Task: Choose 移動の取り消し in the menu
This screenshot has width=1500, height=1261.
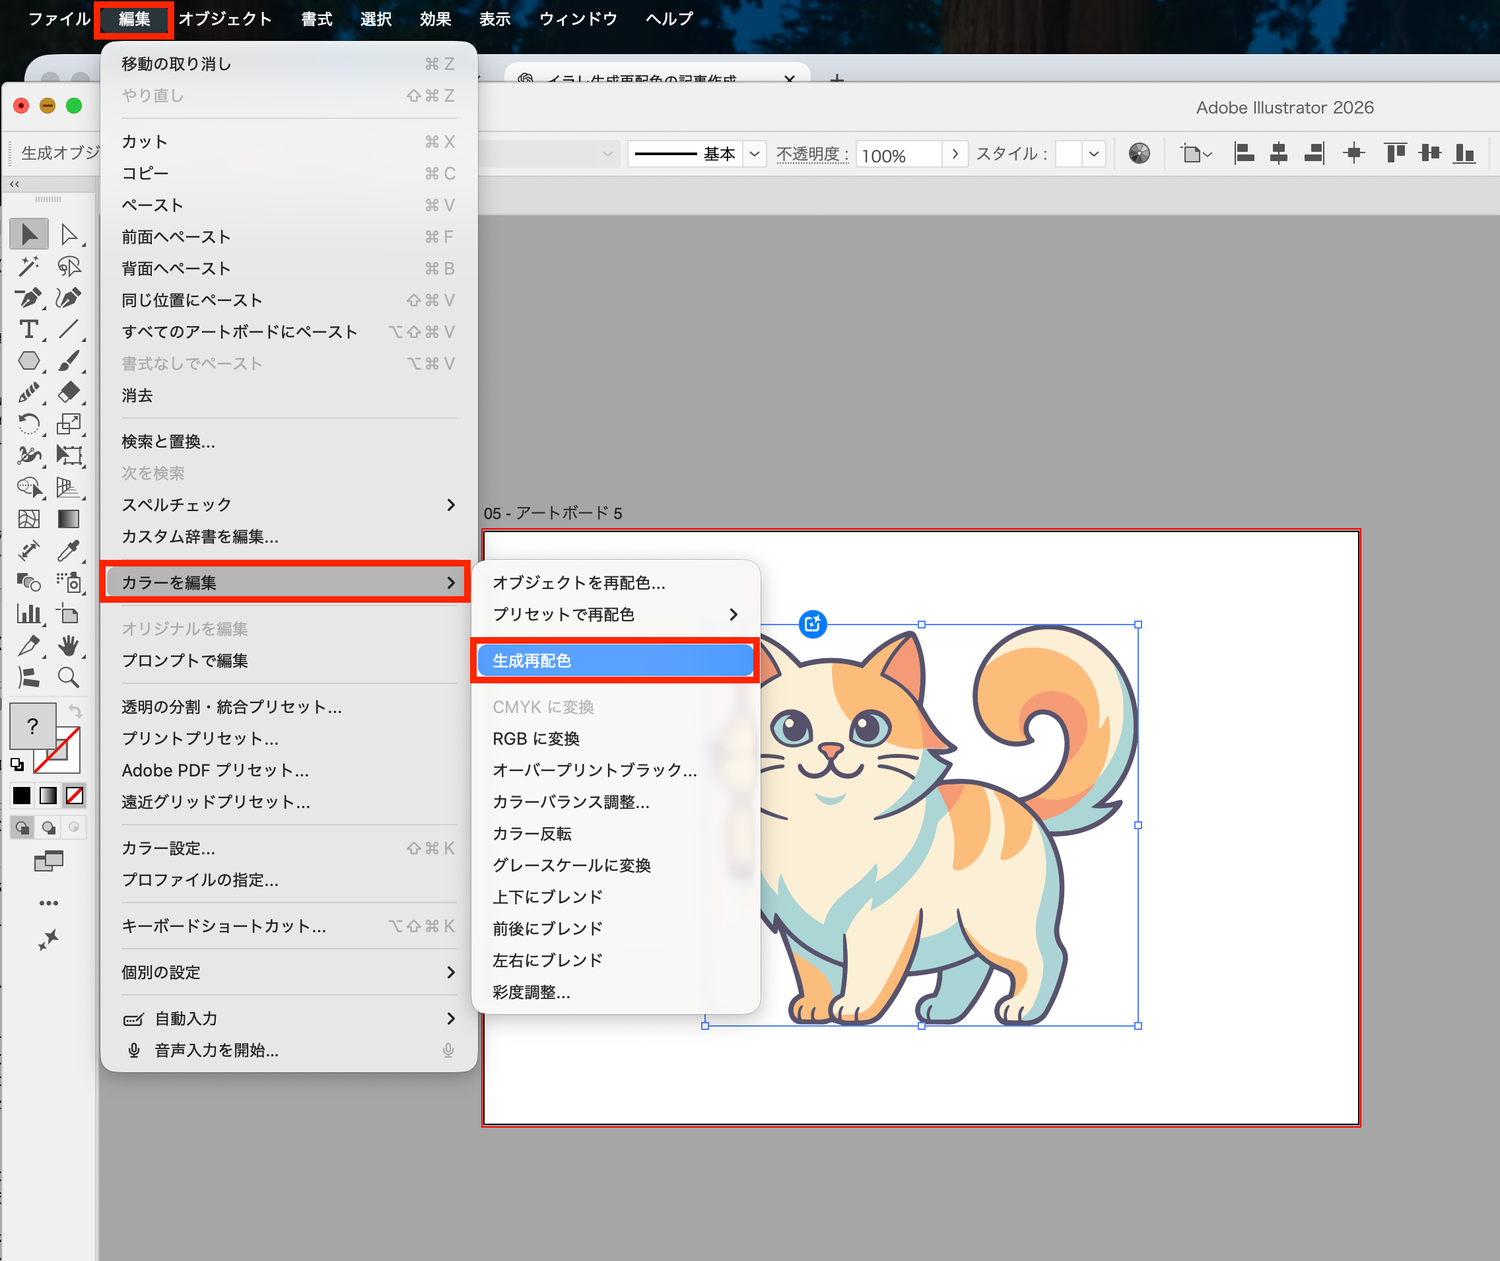Action: click(x=289, y=64)
